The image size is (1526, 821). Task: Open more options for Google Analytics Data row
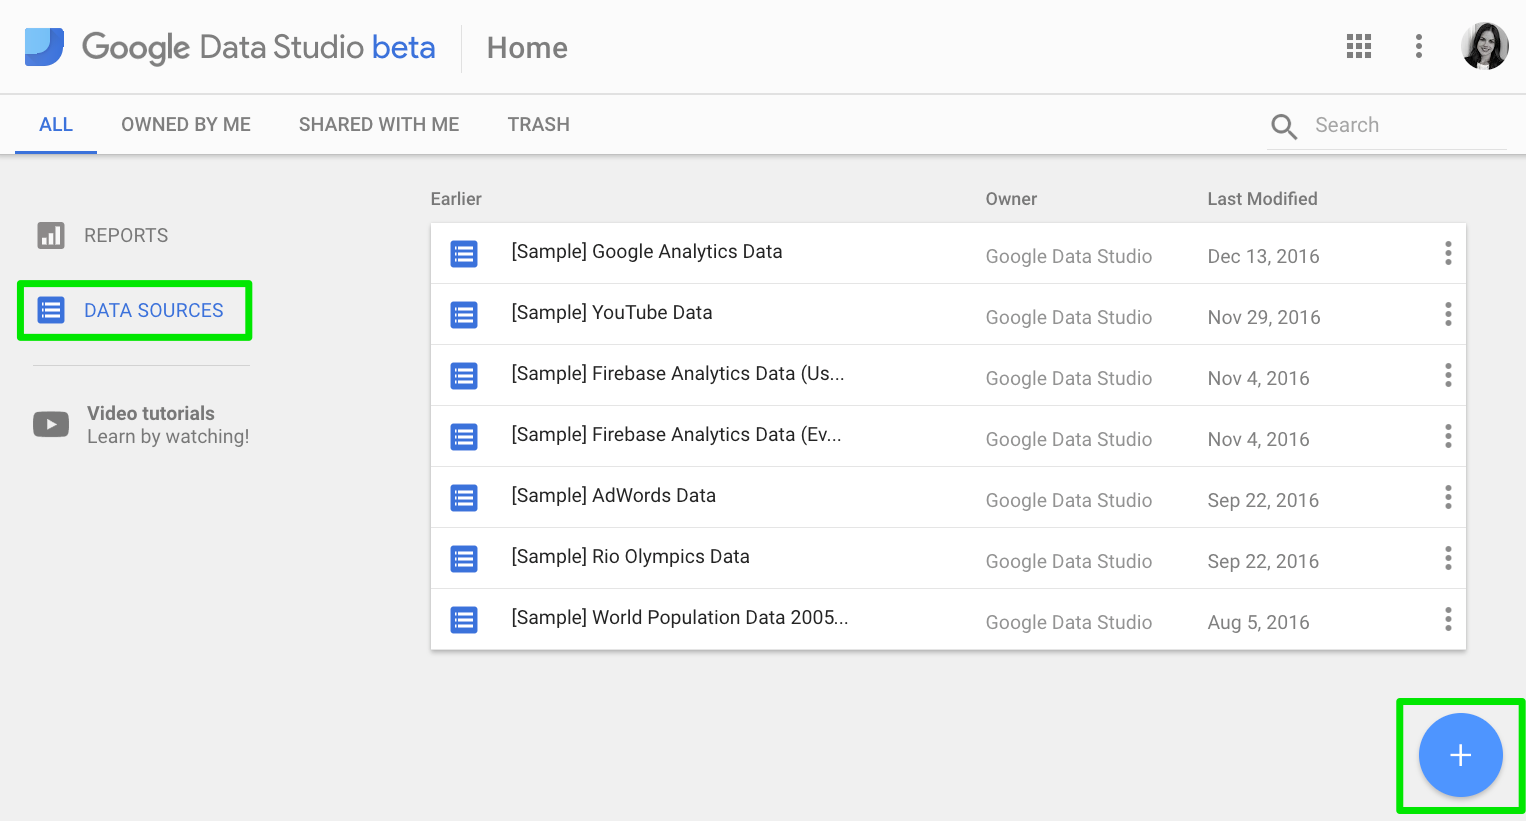click(1448, 254)
